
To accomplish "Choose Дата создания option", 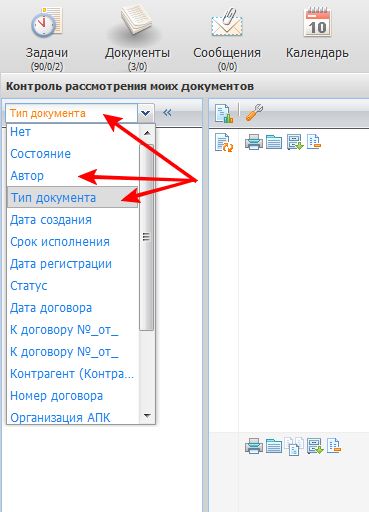I will click(51, 220).
